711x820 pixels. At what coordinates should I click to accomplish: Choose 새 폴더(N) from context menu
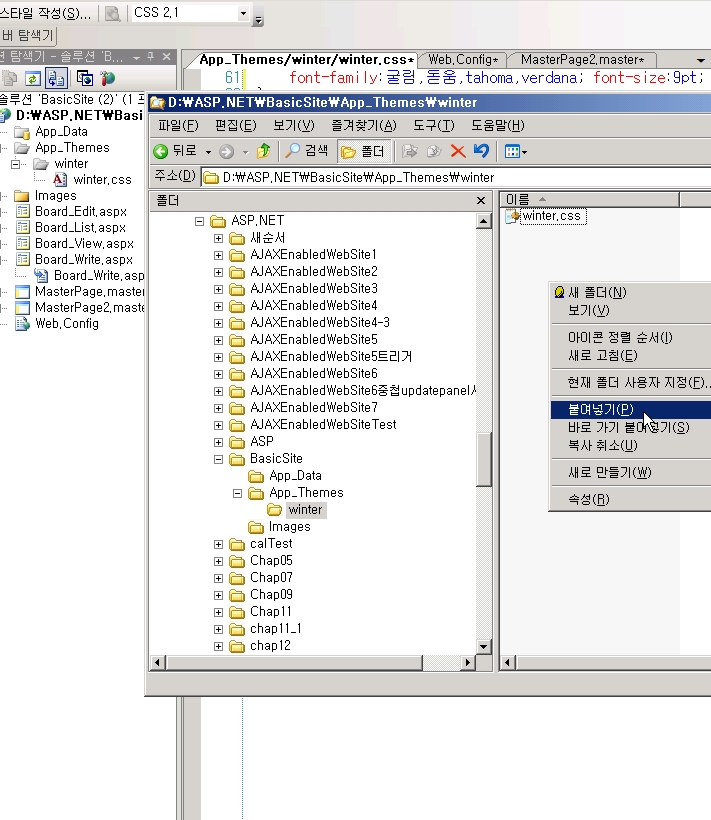[631, 292]
